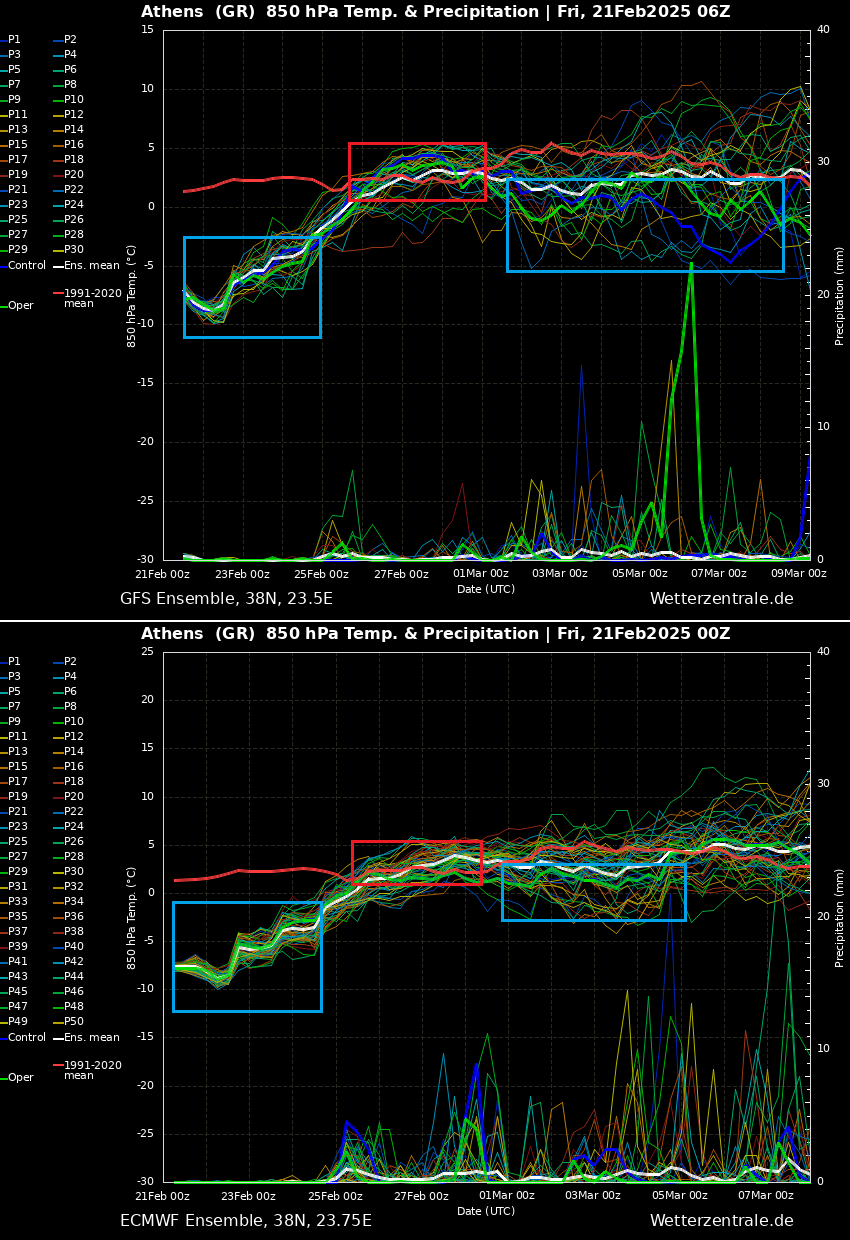850x1240 pixels.
Task: Click the '09Mar 00z' date tick label
Action: point(799,574)
